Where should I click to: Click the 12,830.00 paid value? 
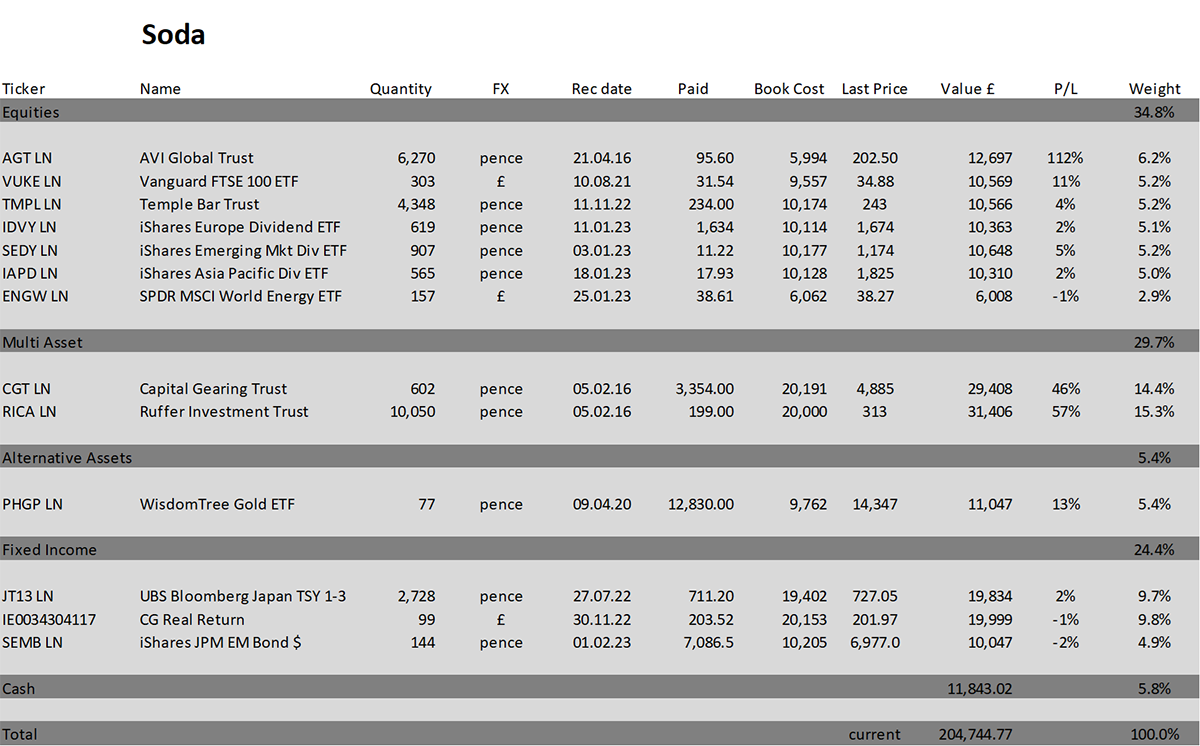pos(701,504)
